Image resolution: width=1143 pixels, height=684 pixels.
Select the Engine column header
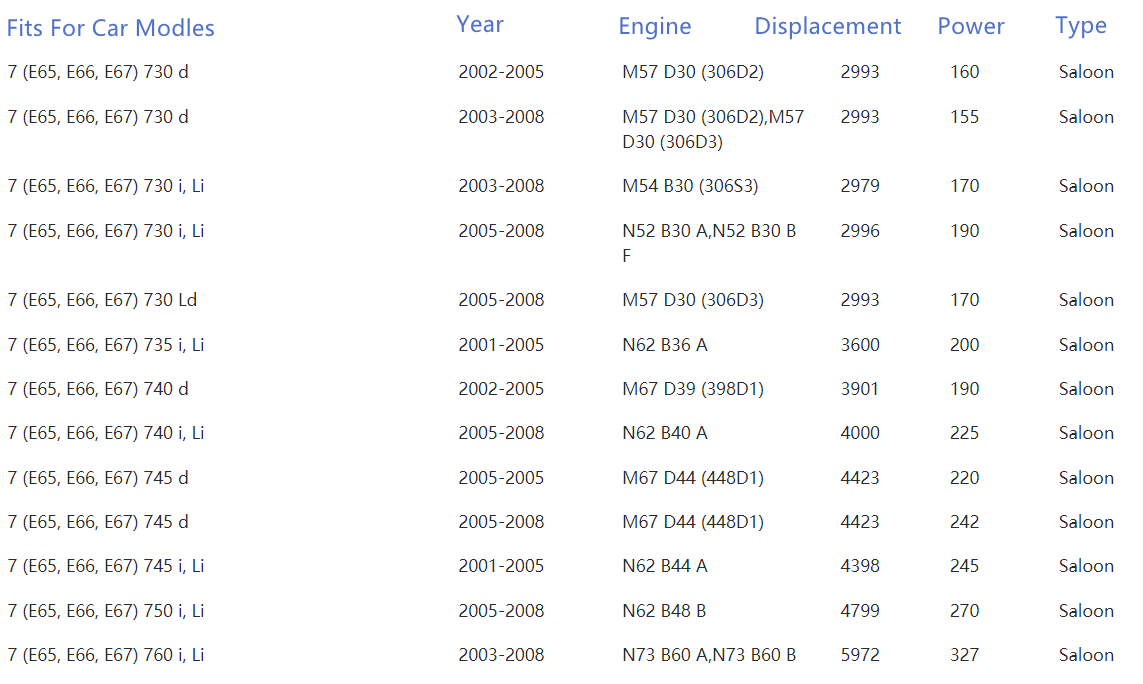[x=655, y=27]
